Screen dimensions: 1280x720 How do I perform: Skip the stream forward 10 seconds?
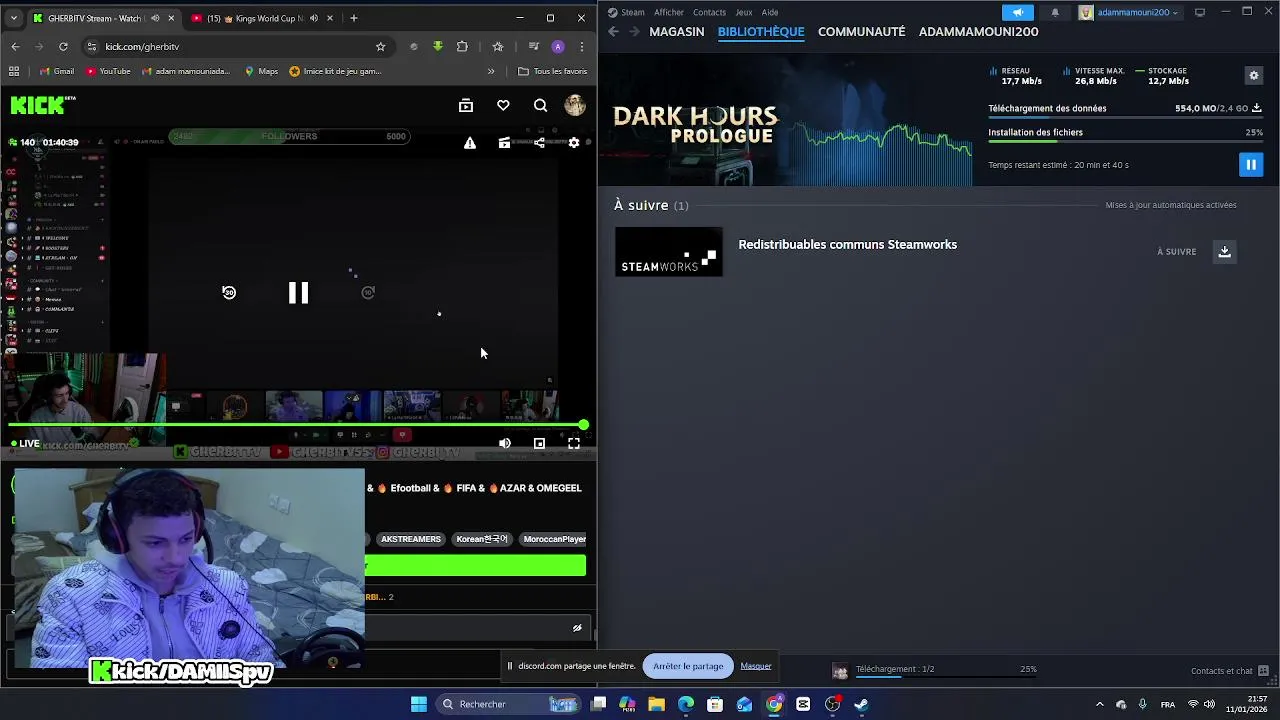point(368,292)
